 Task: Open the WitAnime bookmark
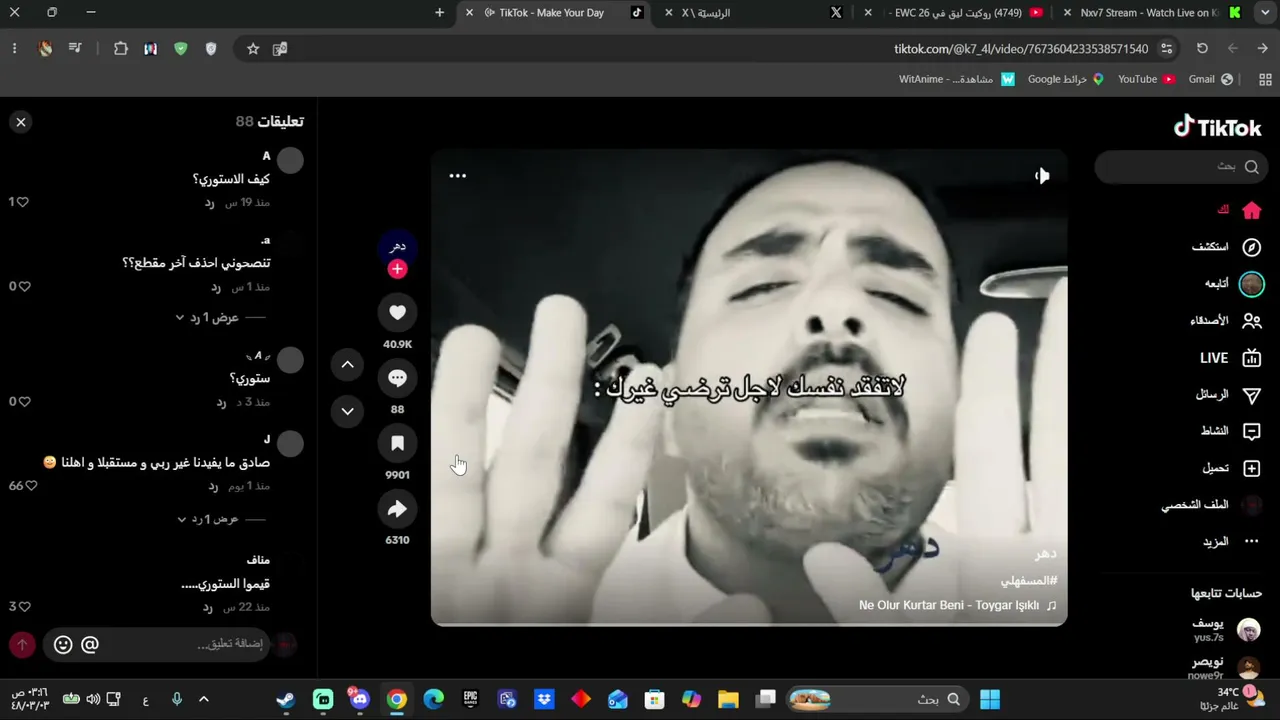tap(957, 79)
